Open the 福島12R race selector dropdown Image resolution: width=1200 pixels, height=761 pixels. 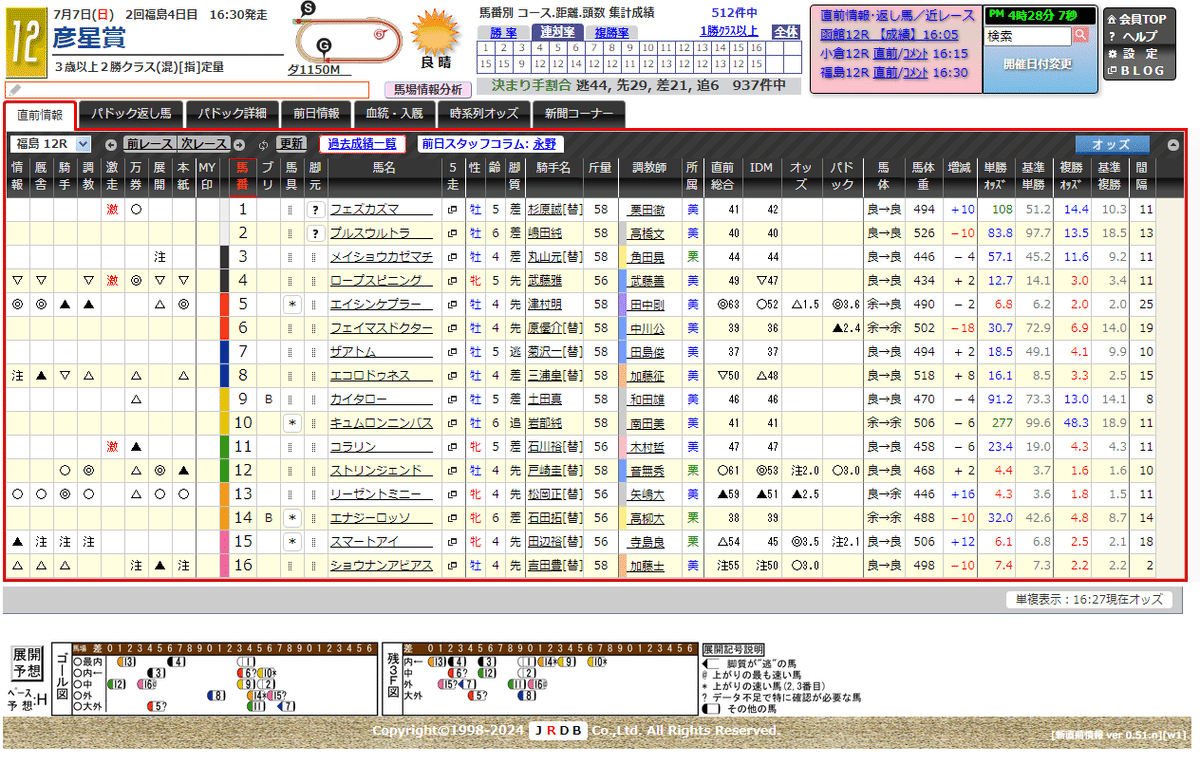tap(82, 141)
